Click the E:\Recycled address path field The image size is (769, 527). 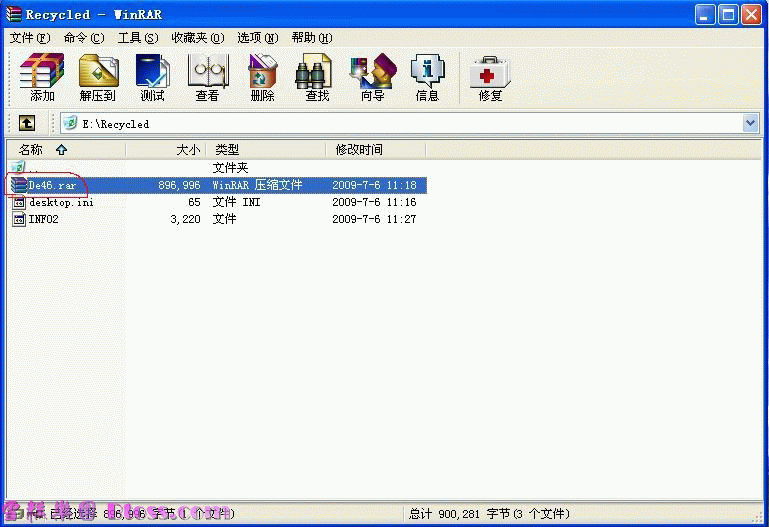pyautogui.click(x=410, y=123)
